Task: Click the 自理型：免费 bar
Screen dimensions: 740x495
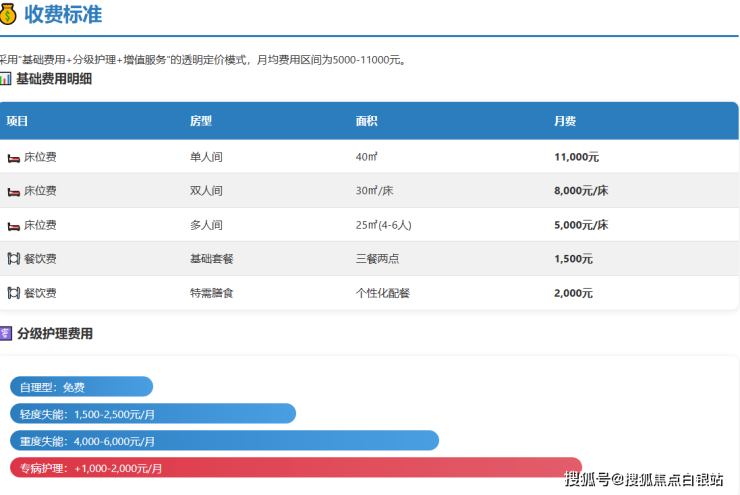Action: (x=81, y=387)
